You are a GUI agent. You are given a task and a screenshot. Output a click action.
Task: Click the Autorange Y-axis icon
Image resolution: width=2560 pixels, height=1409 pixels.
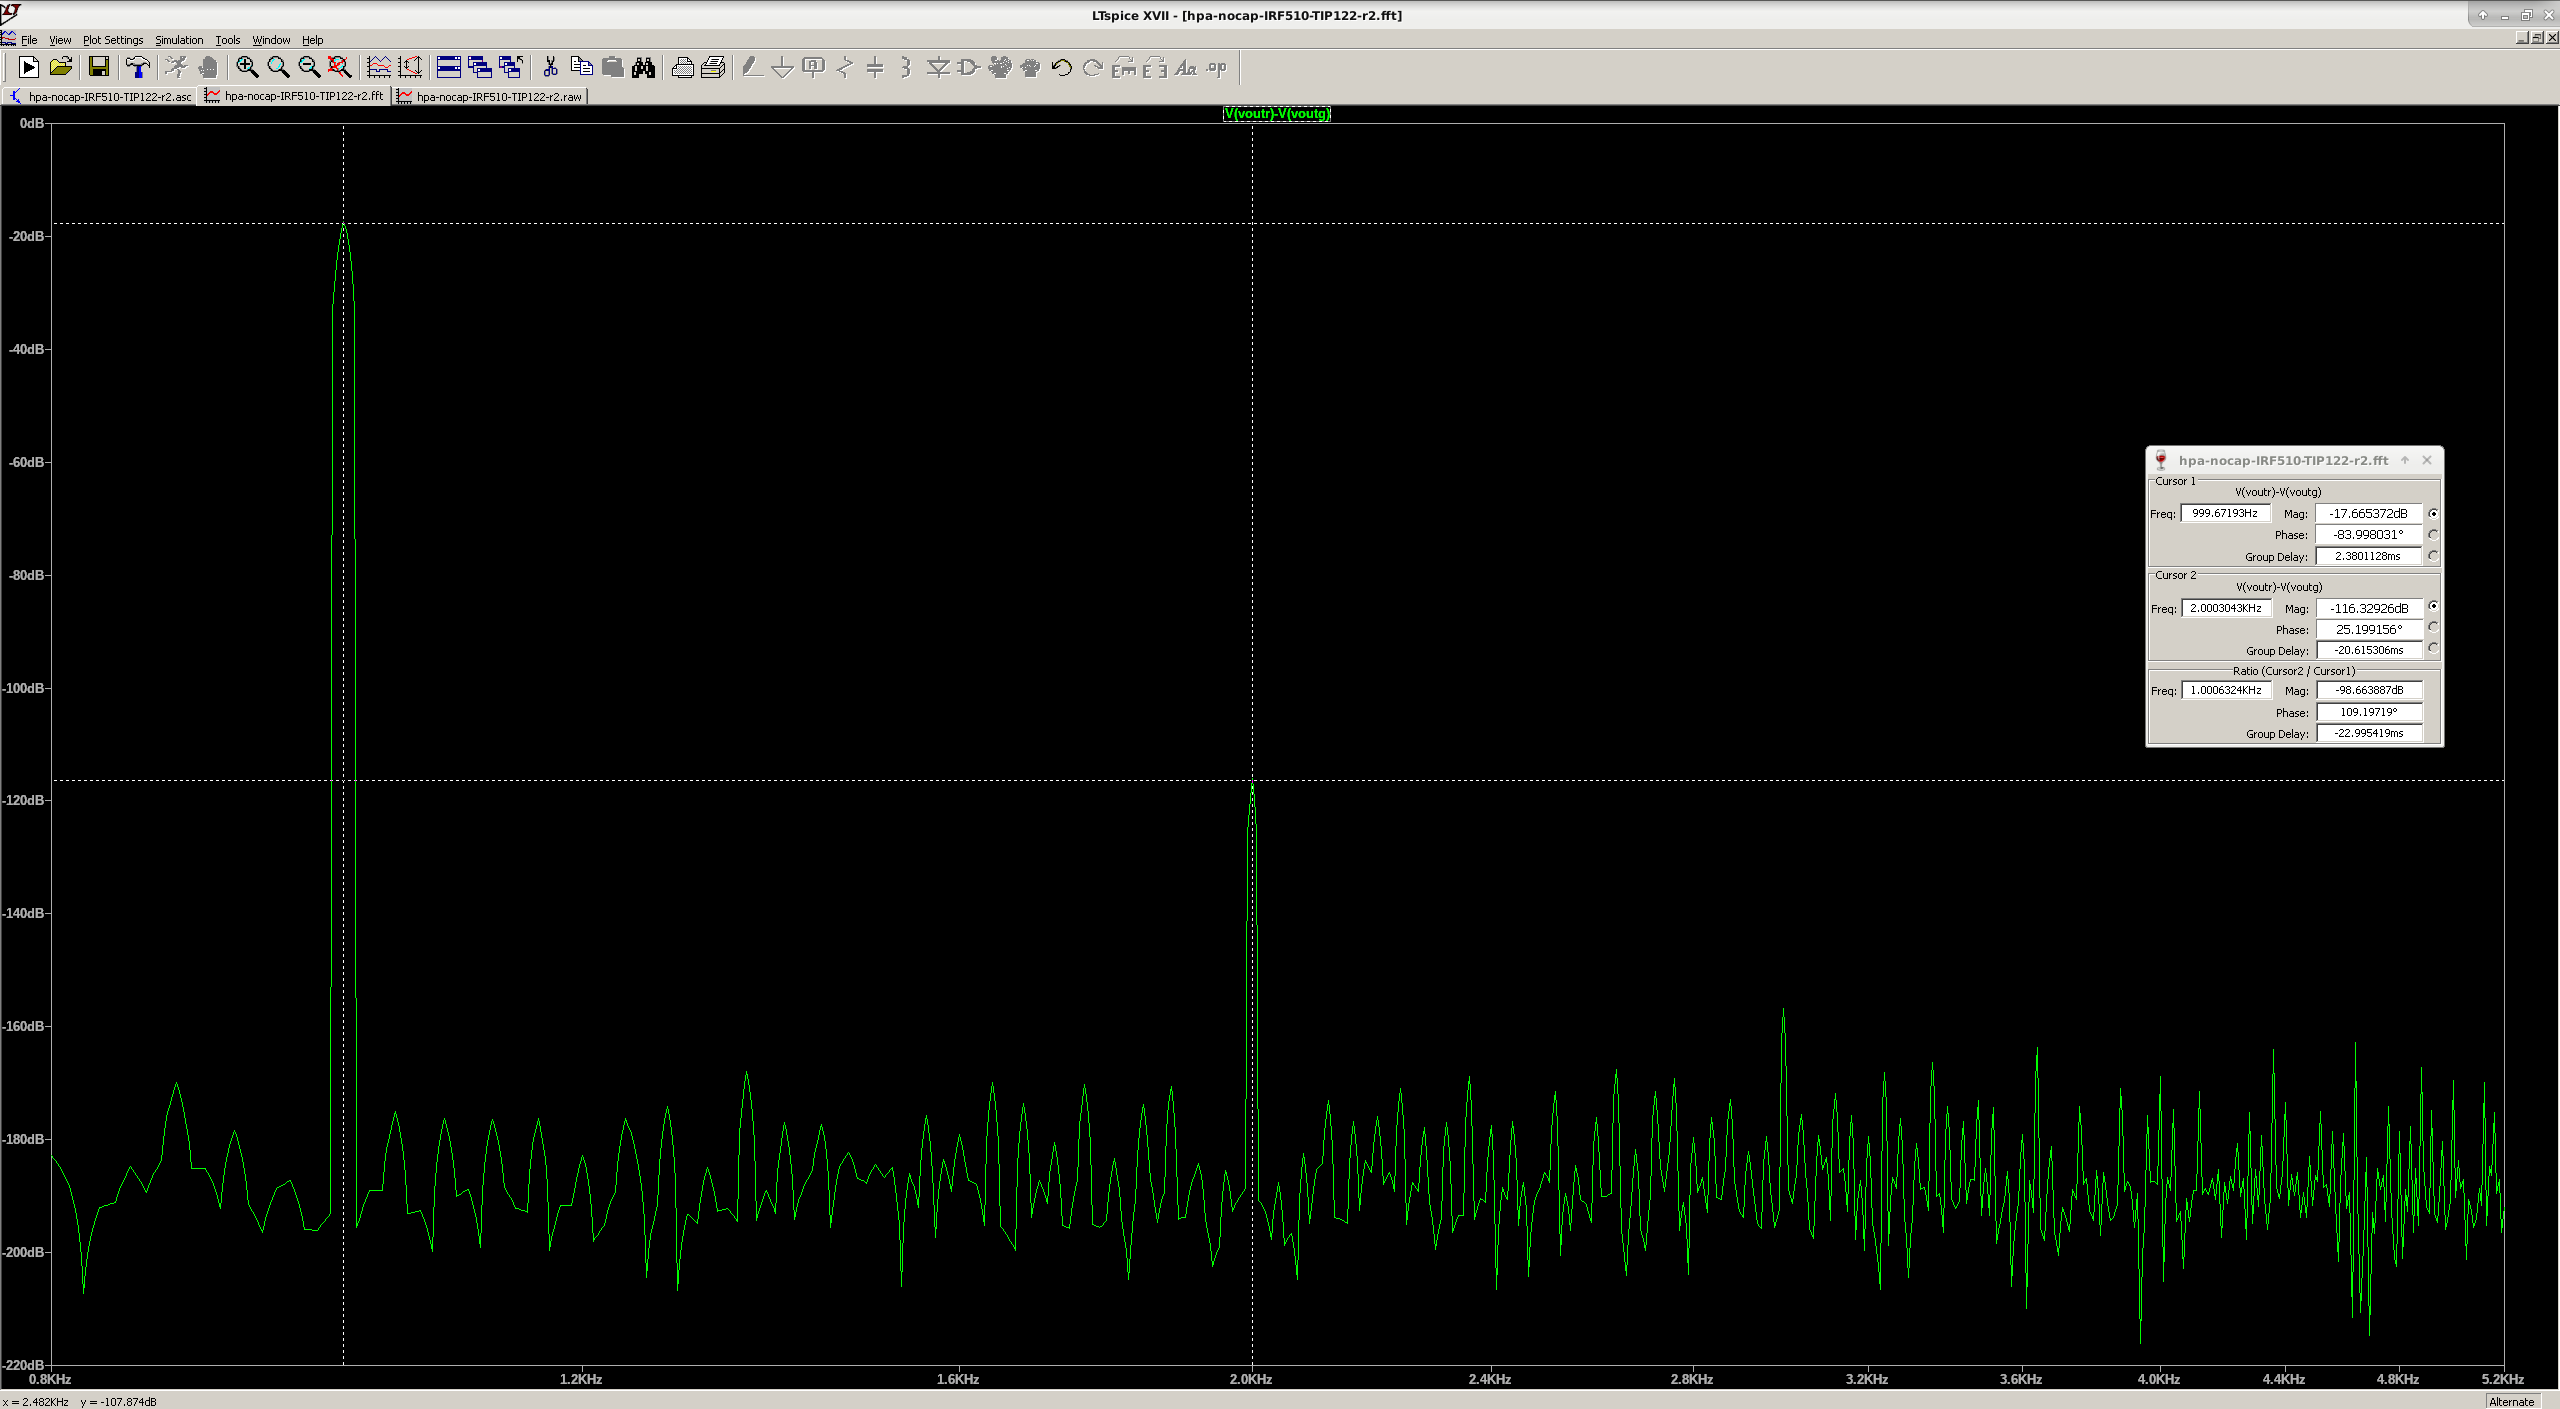point(410,67)
